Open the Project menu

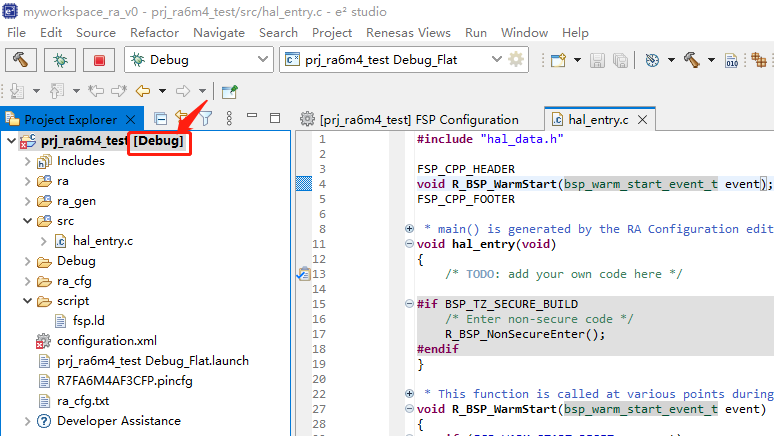[332, 33]
